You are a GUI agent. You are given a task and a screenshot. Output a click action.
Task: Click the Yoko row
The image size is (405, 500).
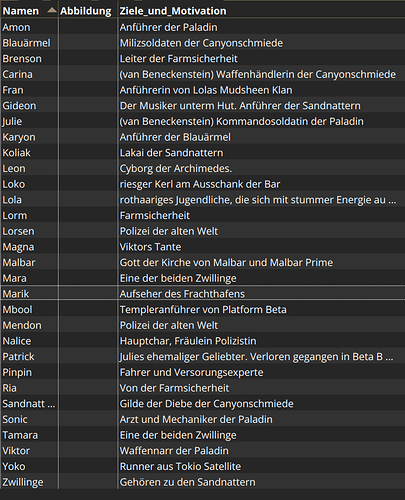[202, 466]
